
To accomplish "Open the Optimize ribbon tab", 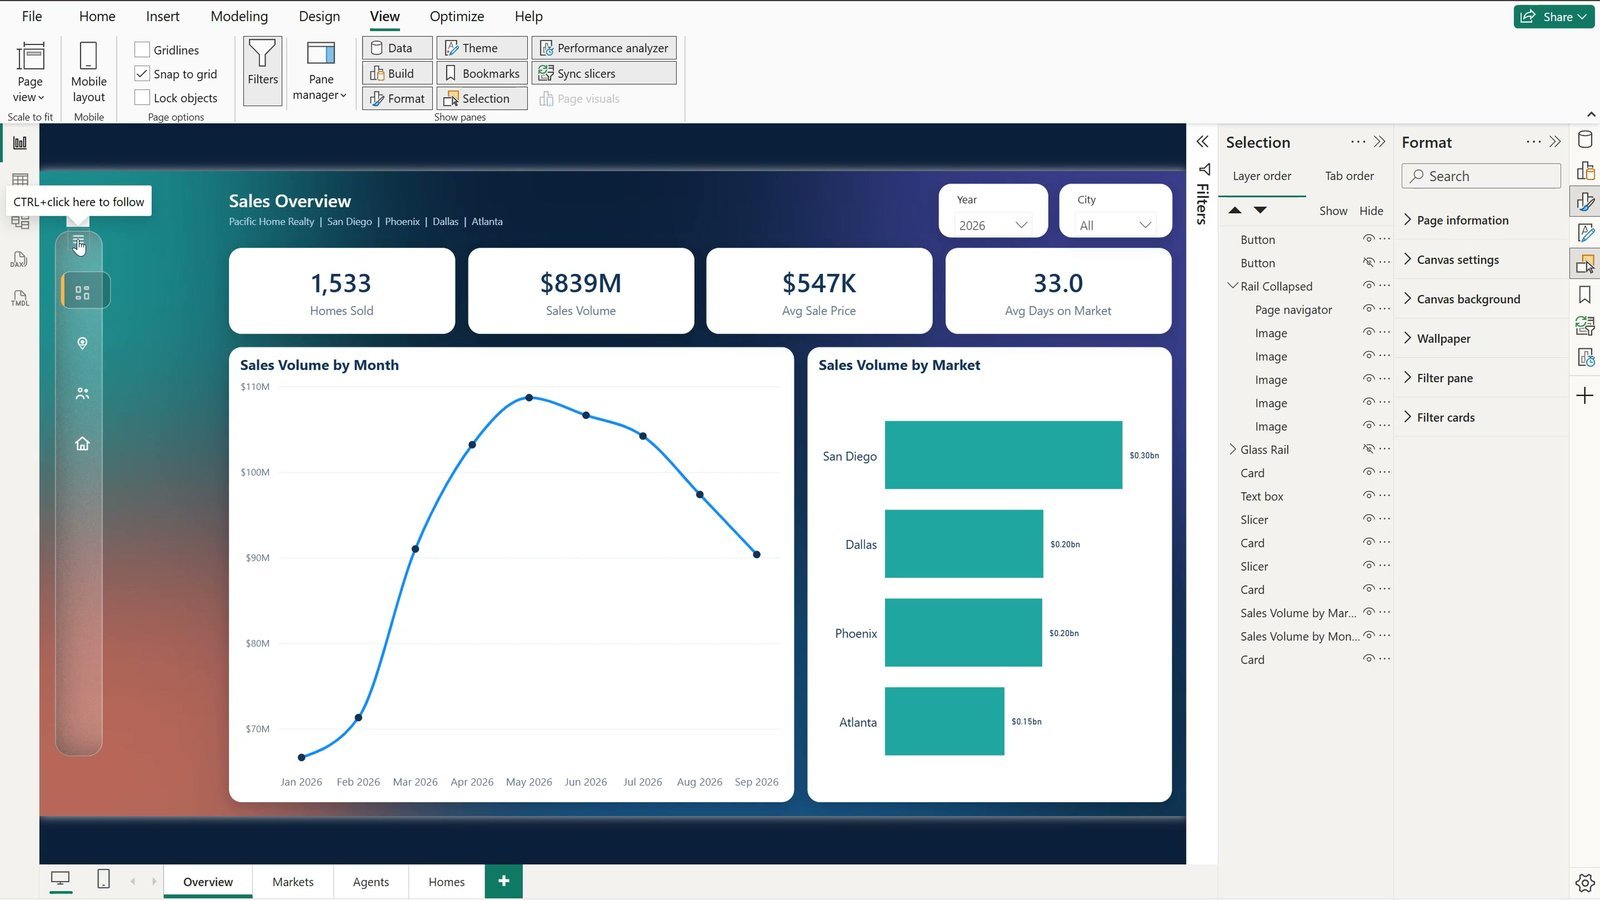I will coord(457,16).
